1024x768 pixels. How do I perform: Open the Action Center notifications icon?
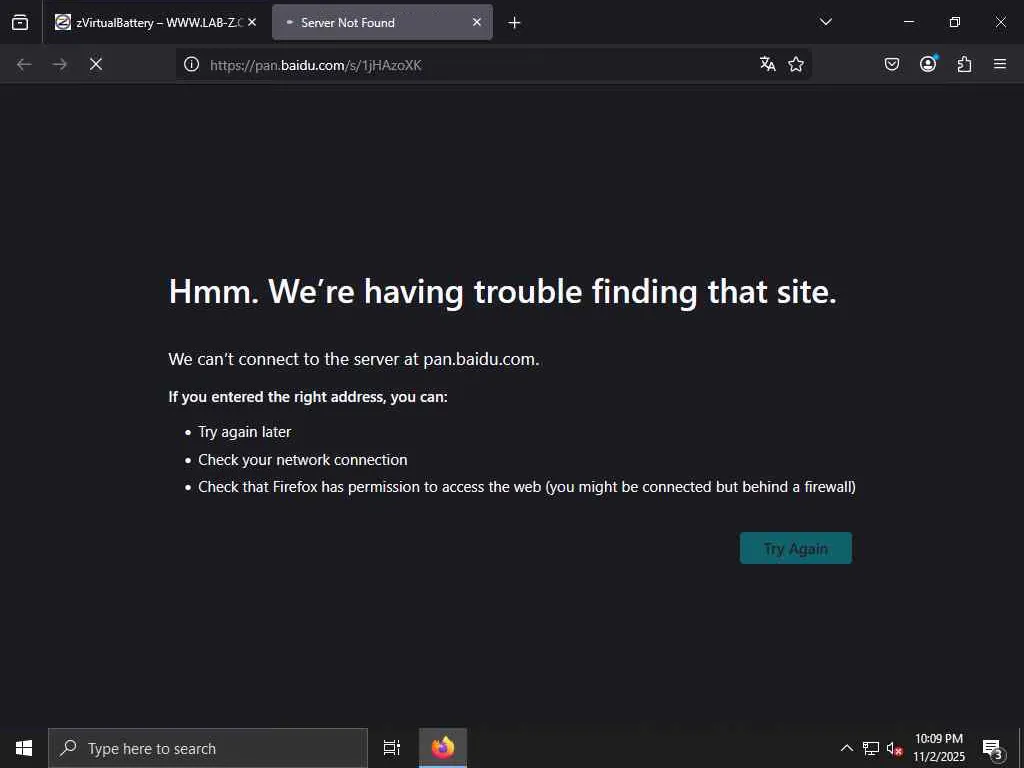(993, 748)
